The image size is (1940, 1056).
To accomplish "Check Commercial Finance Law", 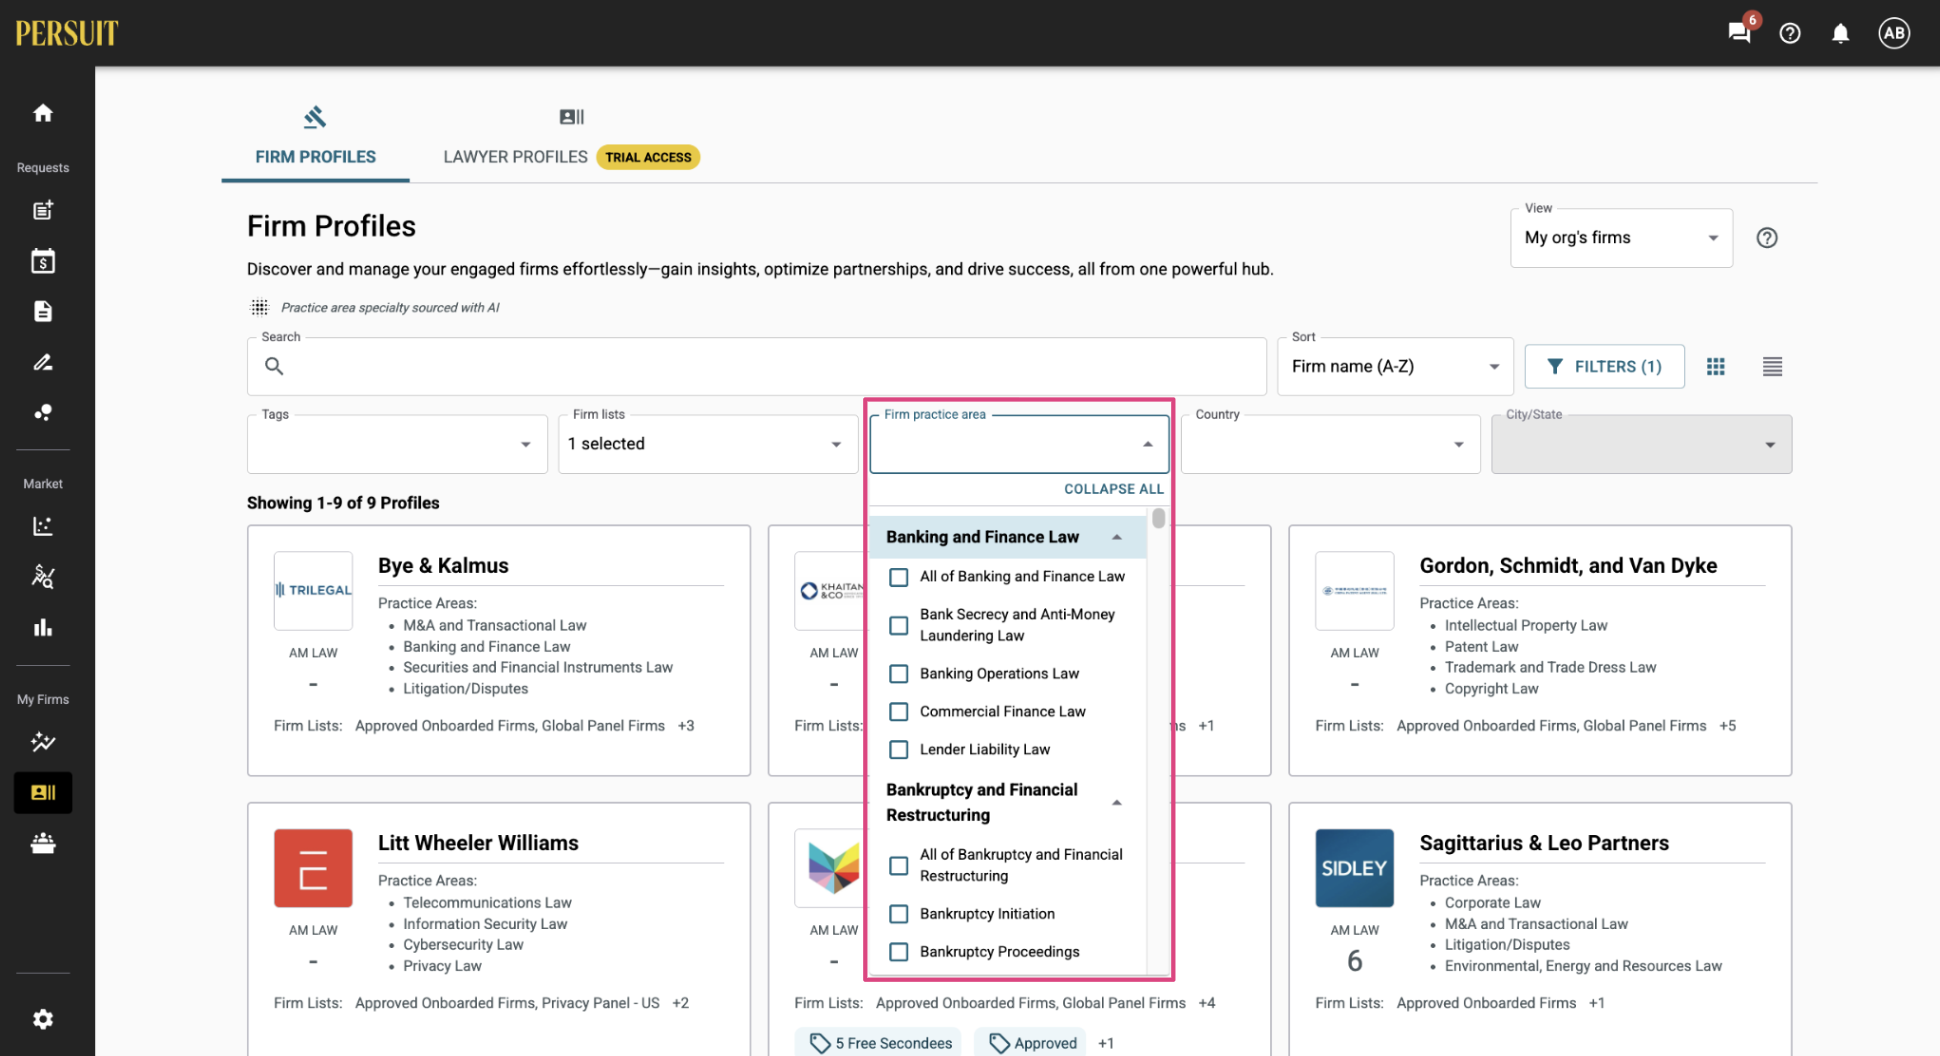I will (x=899, y=712).
